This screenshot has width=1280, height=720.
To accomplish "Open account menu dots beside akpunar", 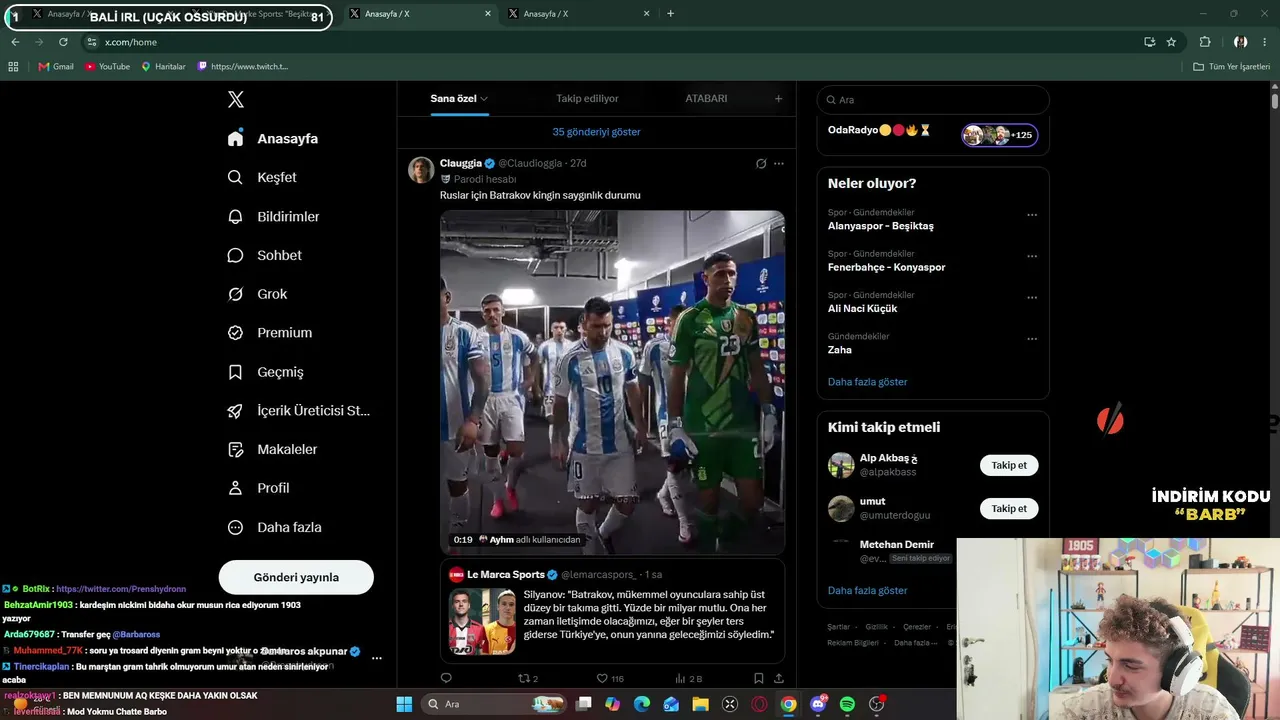I will [x=377, y=658].
